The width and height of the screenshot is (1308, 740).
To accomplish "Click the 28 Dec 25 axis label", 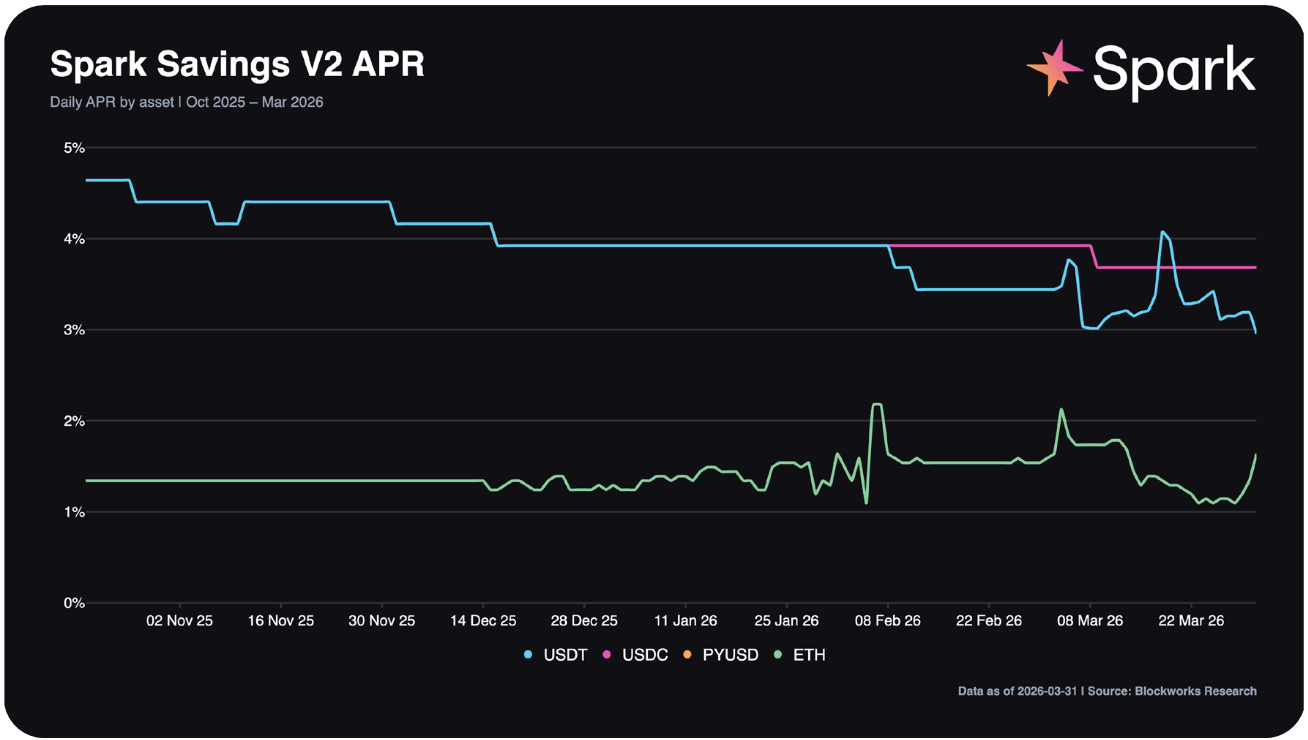I will click(x=584, y=621).
